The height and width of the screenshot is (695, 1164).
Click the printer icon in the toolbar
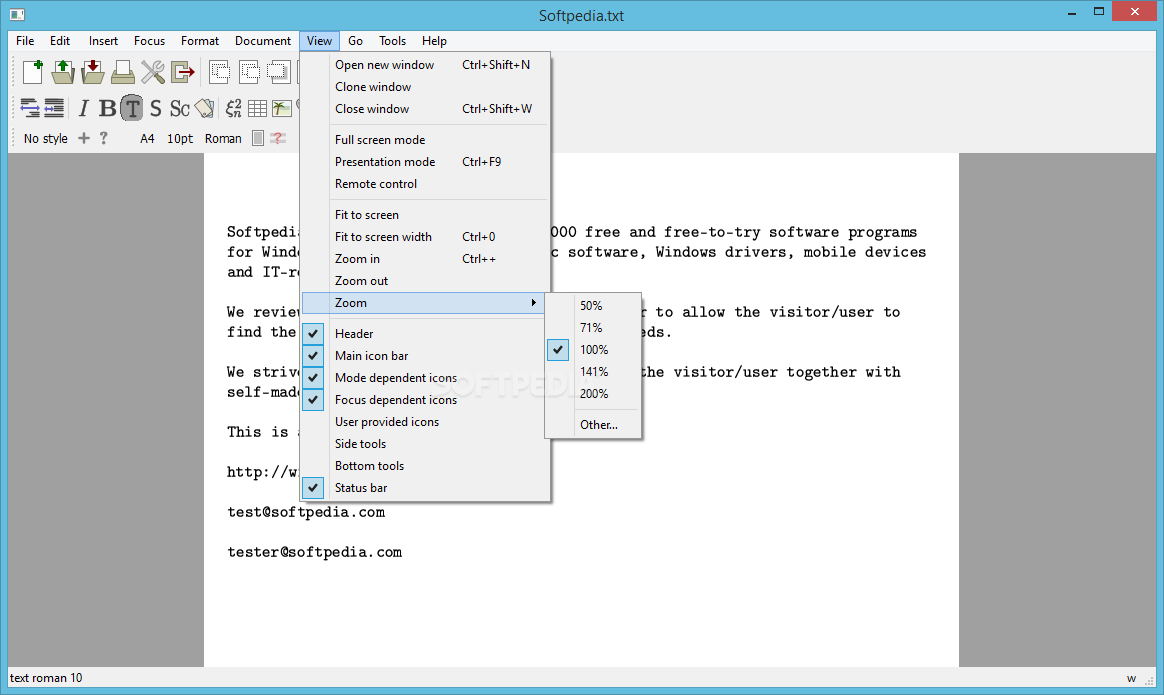coord(122,71)
